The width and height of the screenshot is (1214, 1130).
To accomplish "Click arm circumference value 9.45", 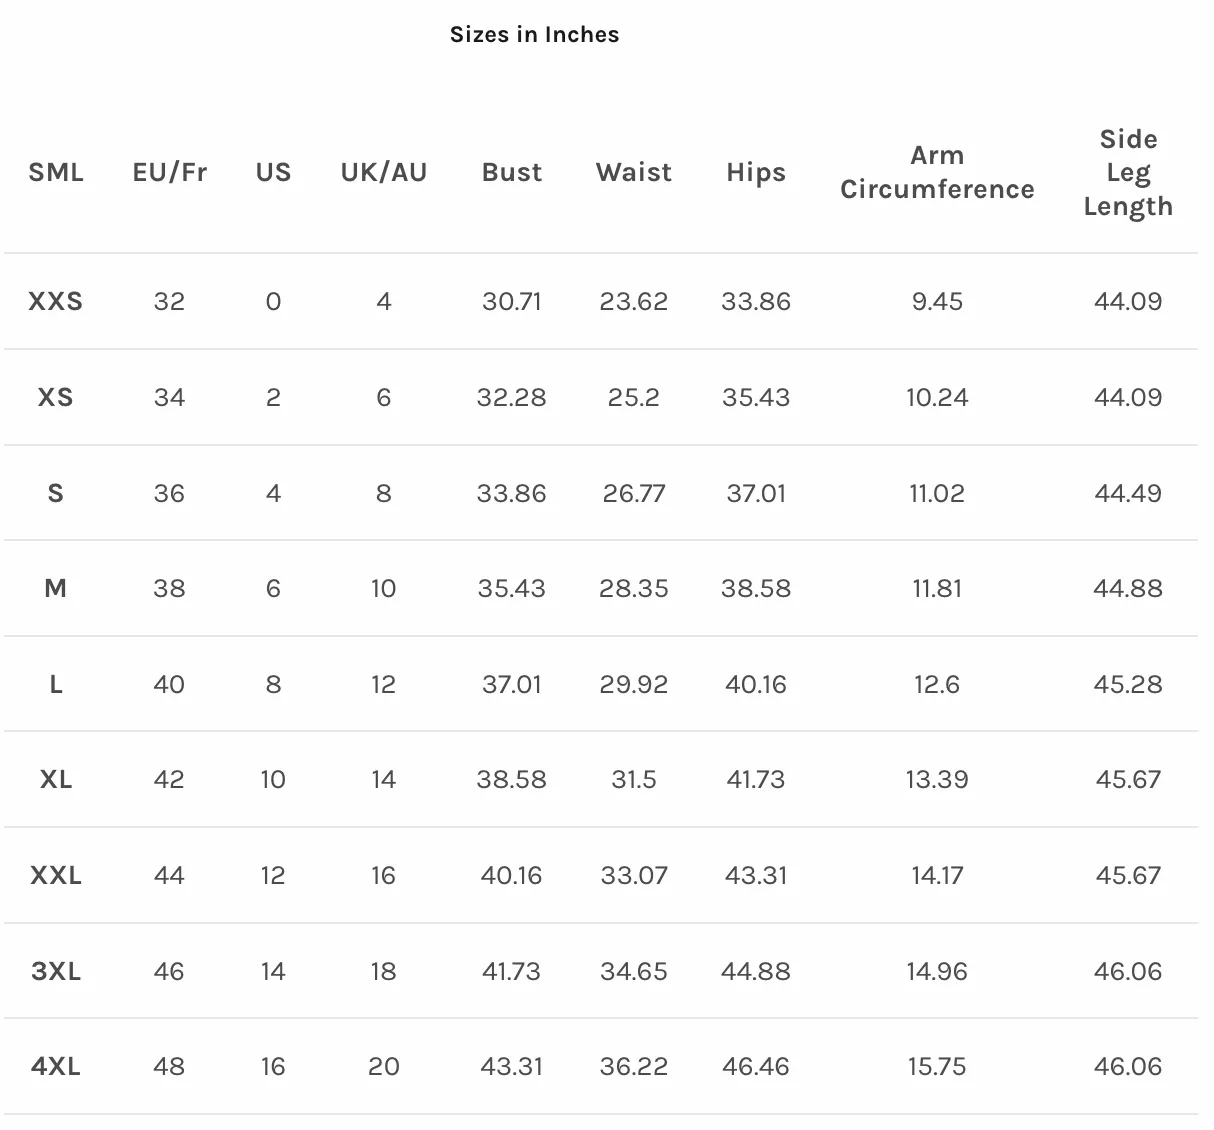I will [937, 301].
